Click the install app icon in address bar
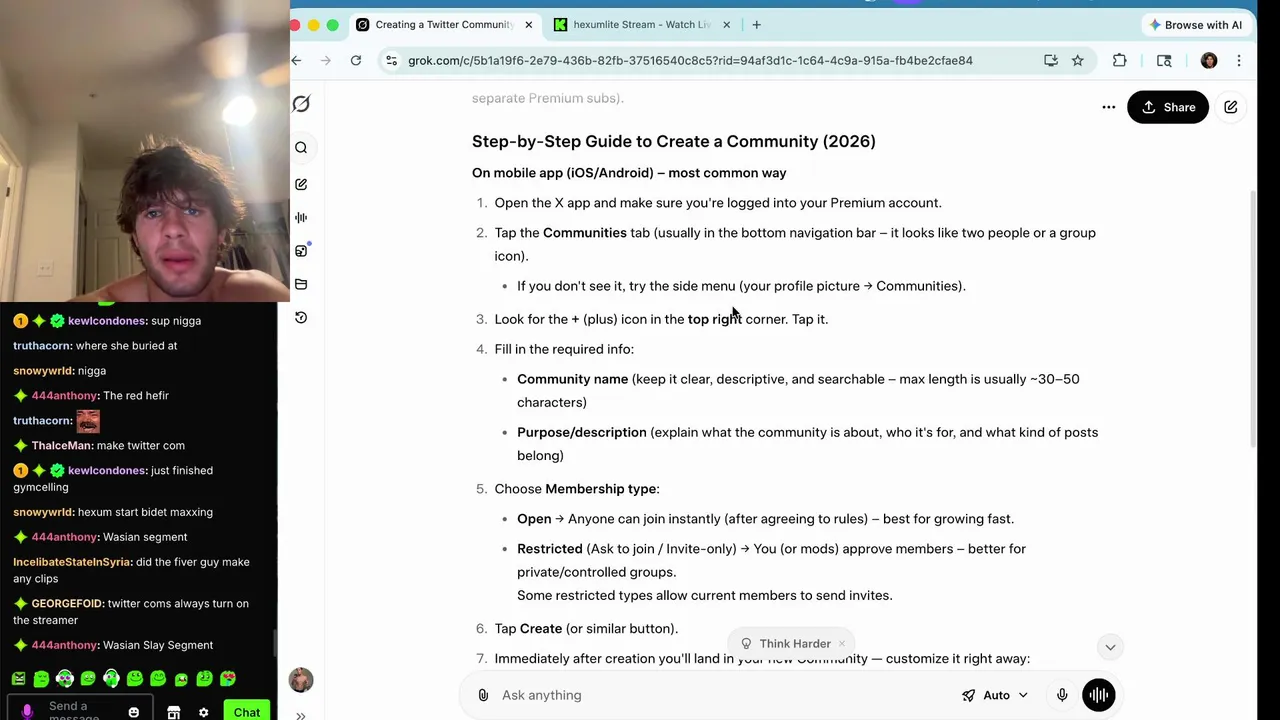The width and height of the screenshot is (1280, 720). coord(1051,61)
